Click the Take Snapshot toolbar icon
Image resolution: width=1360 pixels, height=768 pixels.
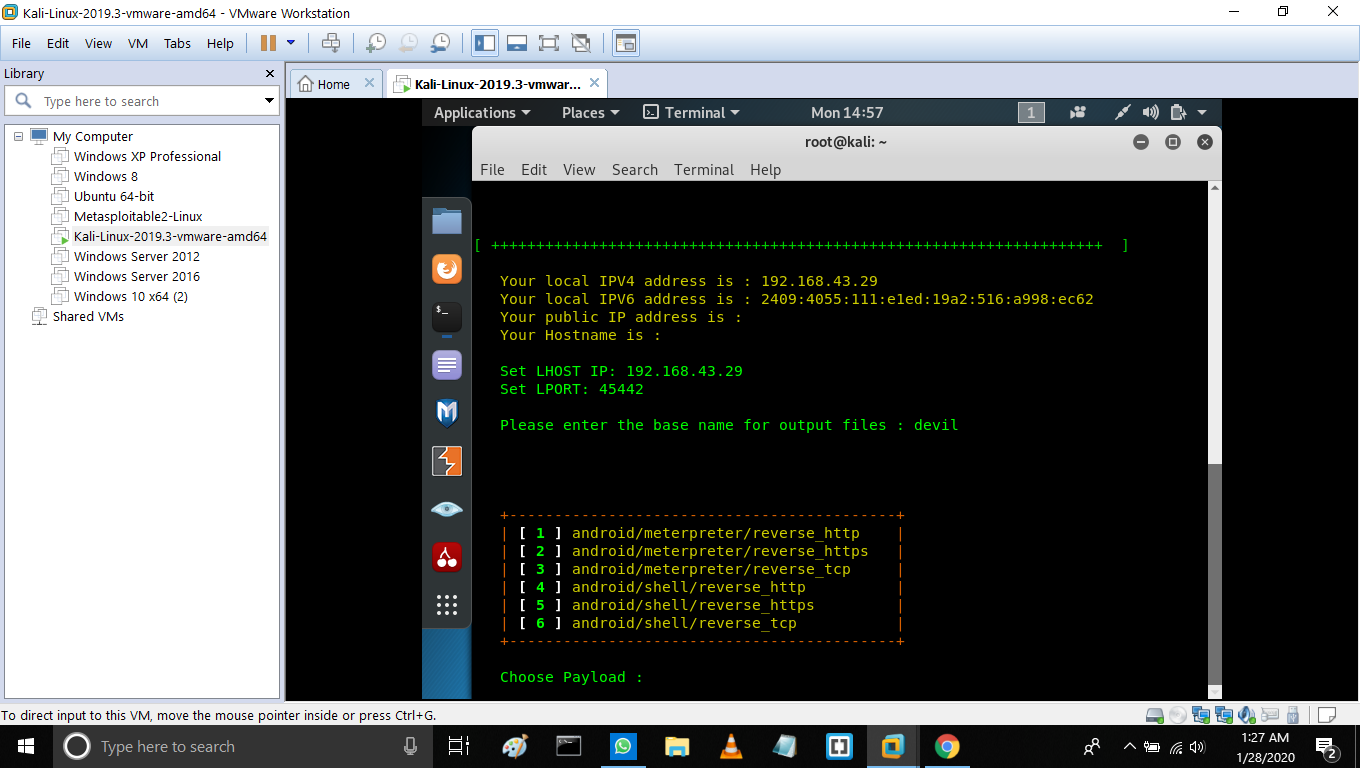(376, 43)
